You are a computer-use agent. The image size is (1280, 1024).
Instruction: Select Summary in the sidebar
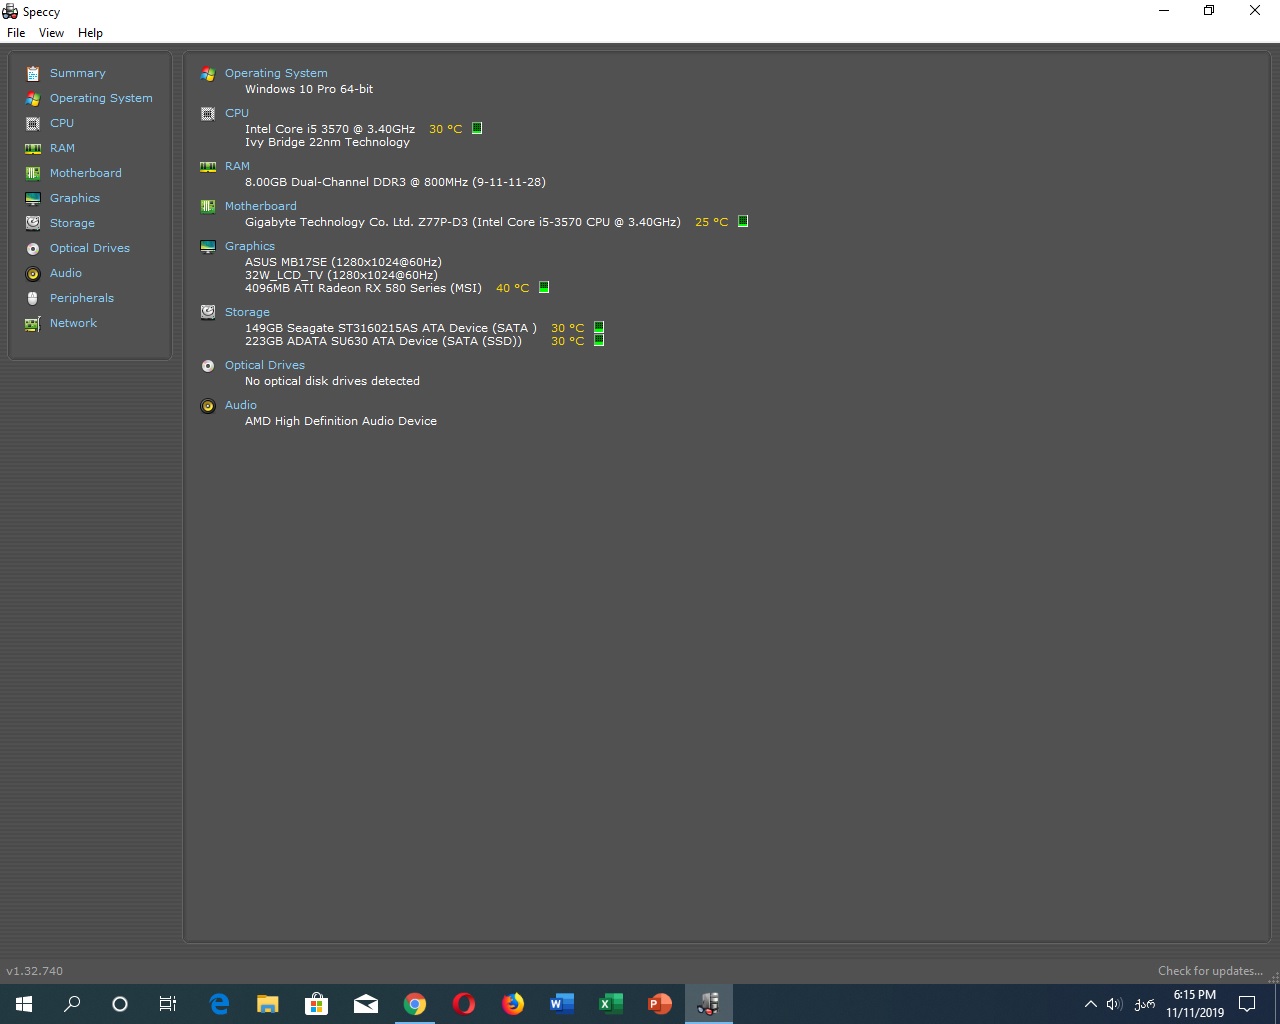click(77, 73)
